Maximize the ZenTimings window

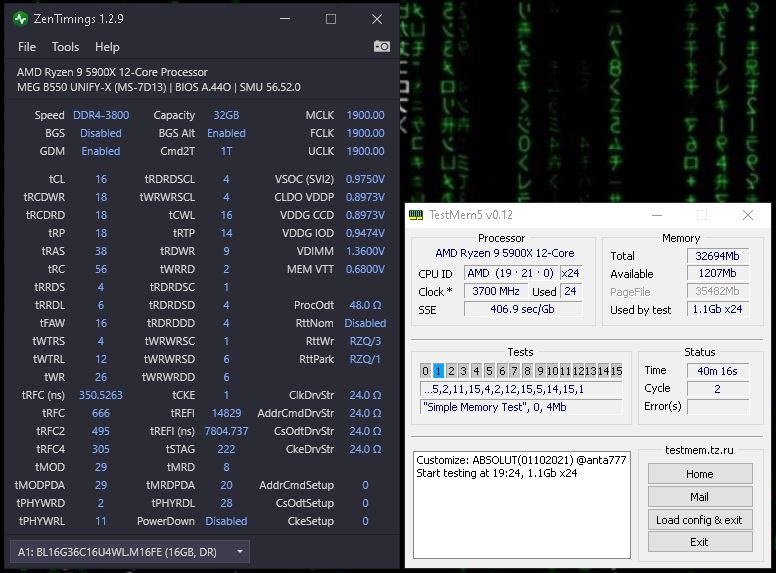tap(331, 19)
